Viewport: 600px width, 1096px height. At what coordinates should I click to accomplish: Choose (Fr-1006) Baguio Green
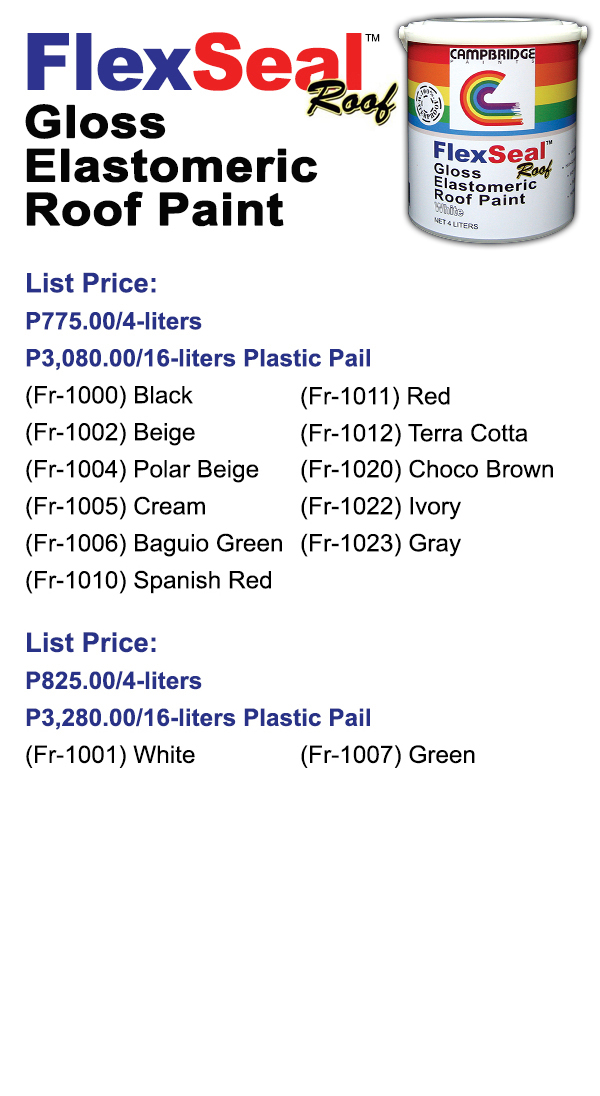point(154,544)
